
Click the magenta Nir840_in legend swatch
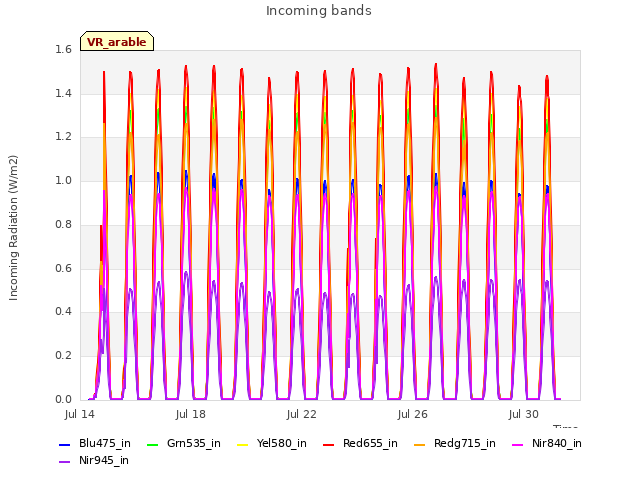click(518, 444)
